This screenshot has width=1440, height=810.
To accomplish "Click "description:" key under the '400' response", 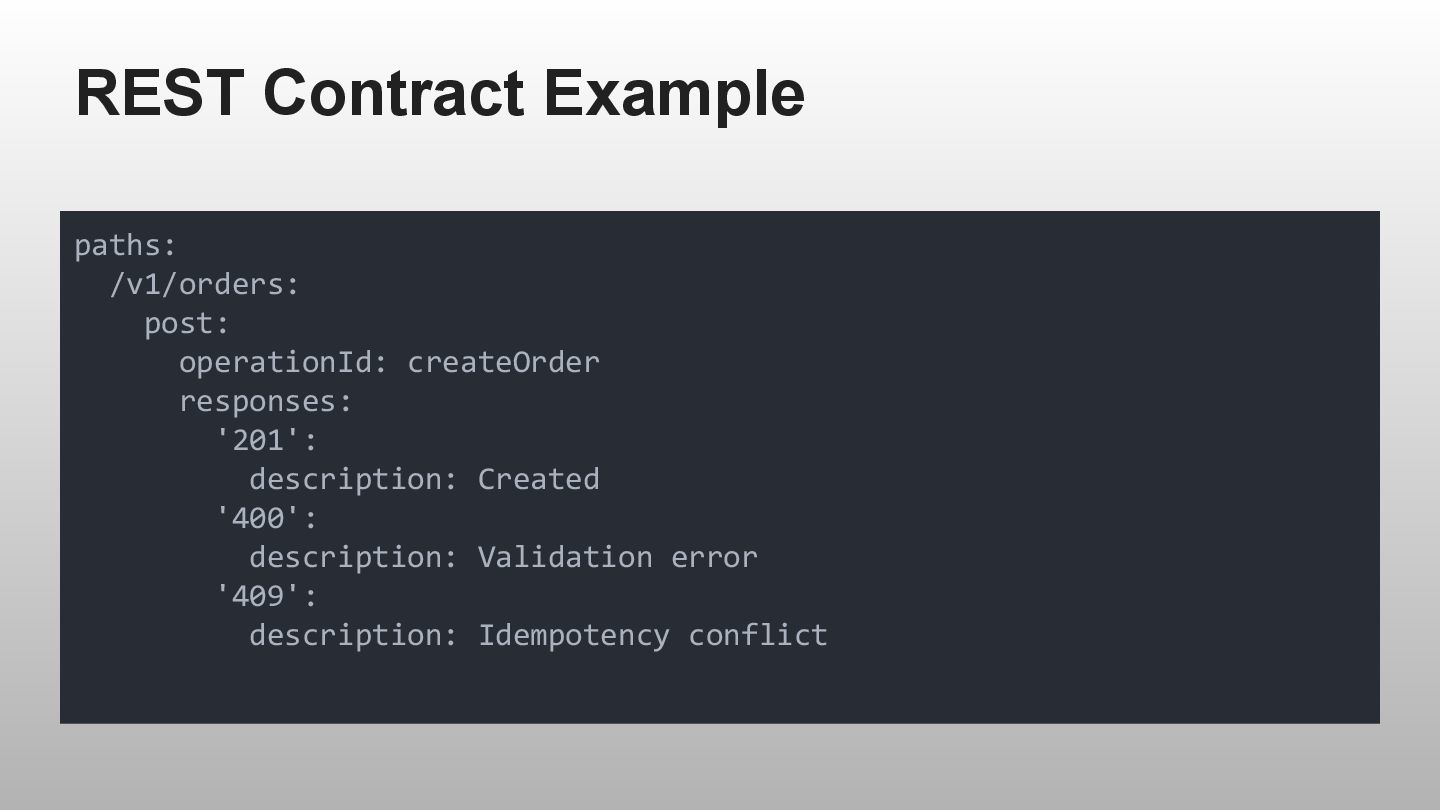I will tap(353, 557).
